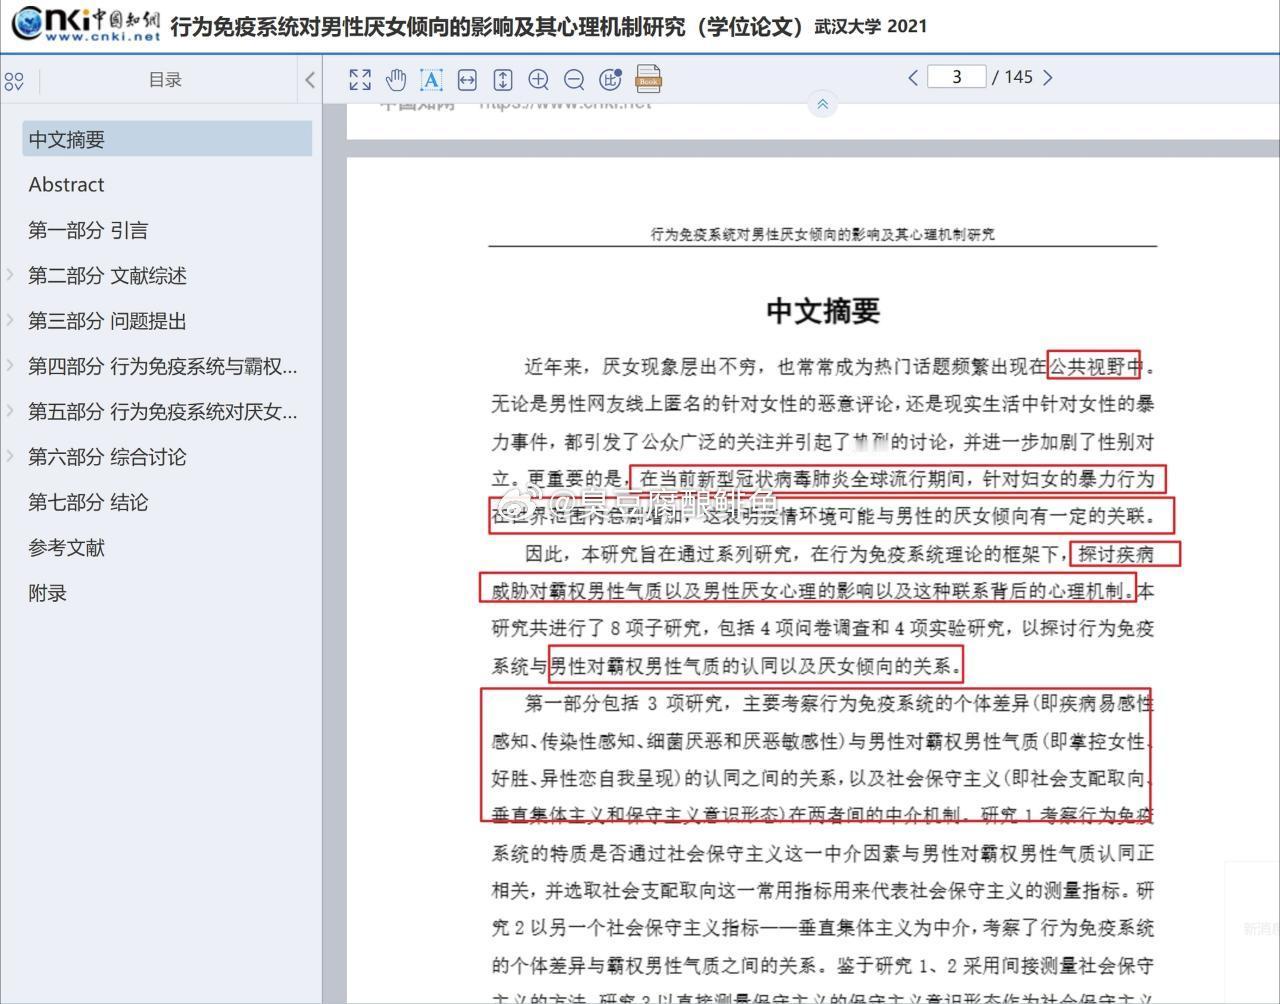The width and height of the screenshot is (1280, 1004).
Task: Go to previous page
Action: 912,77
